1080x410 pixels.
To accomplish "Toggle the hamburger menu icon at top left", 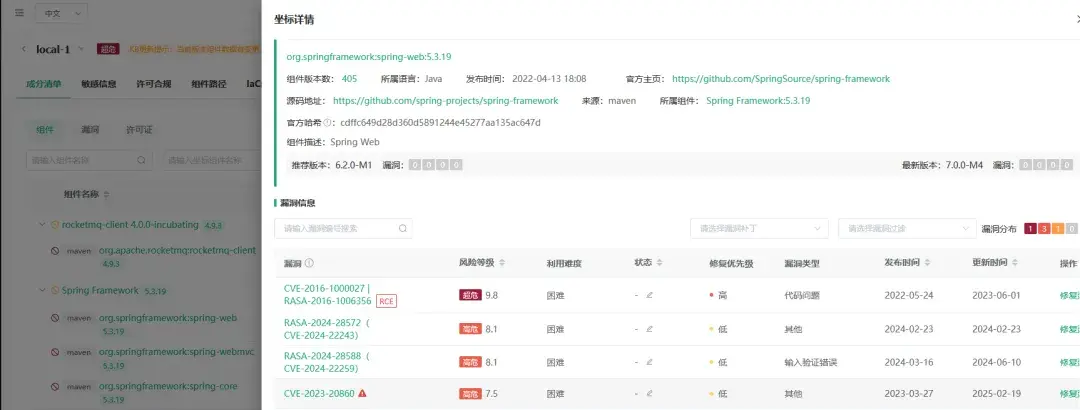I will pos(19,12).
